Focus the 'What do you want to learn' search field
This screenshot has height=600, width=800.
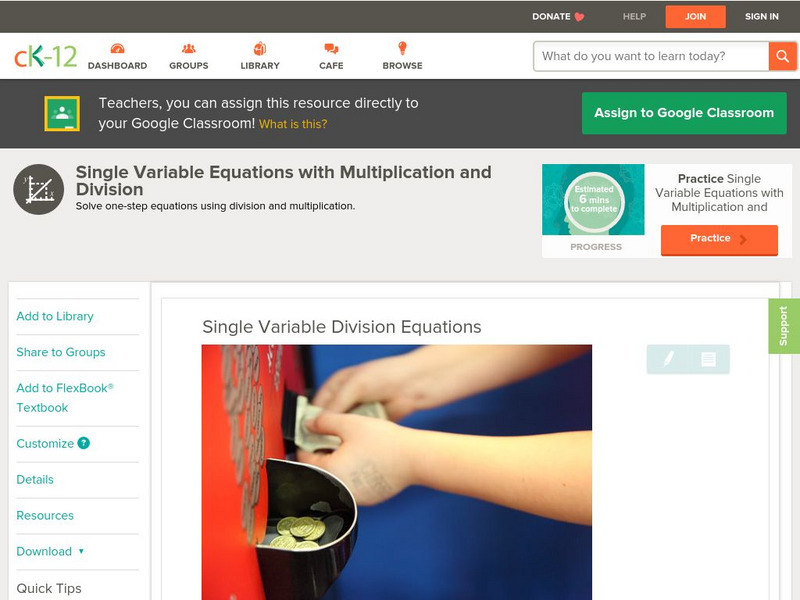(651, 56)
